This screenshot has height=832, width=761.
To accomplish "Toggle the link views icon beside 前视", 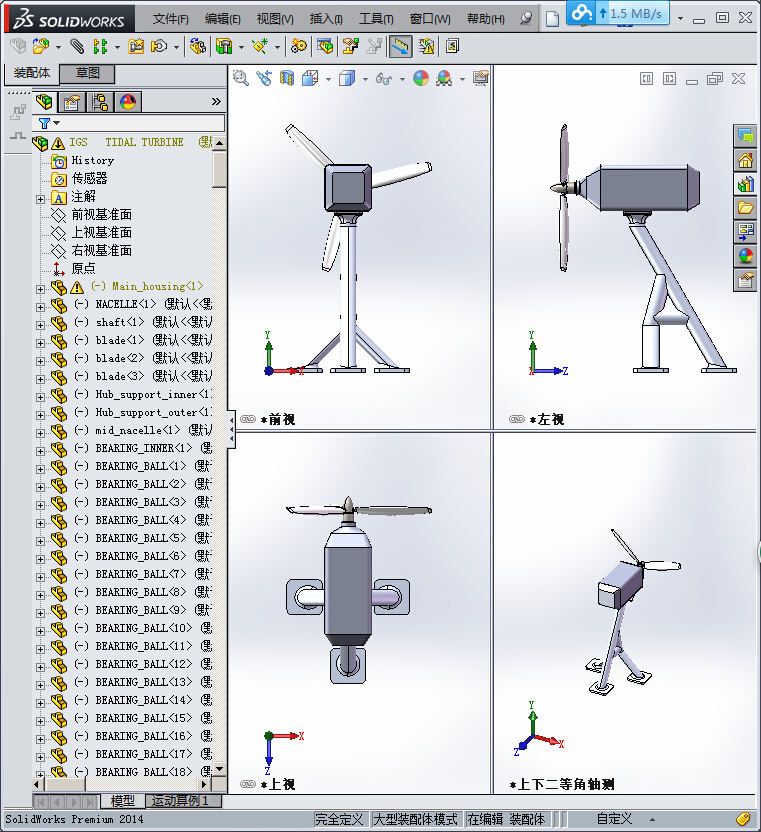I will (x=248, y=420).
